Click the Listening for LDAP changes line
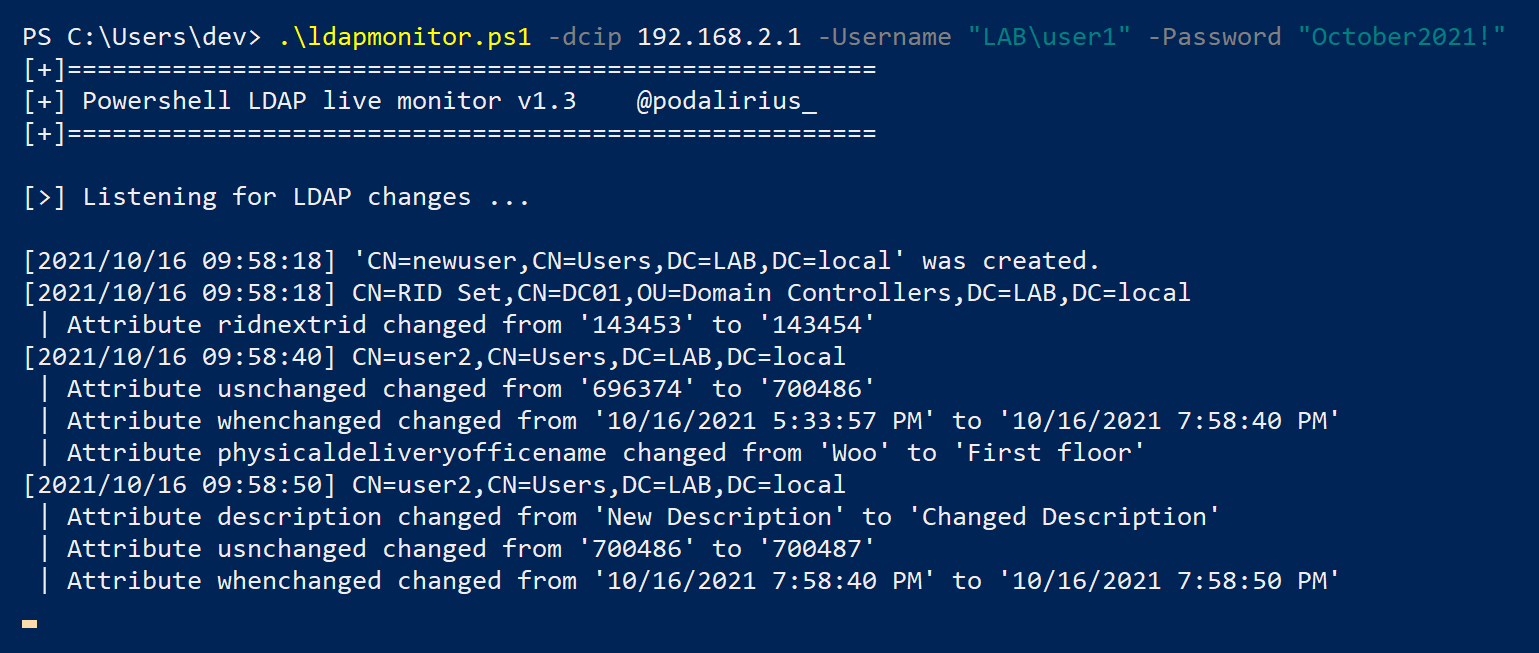Screen dimensions: 1539x653 coord(276,197)
